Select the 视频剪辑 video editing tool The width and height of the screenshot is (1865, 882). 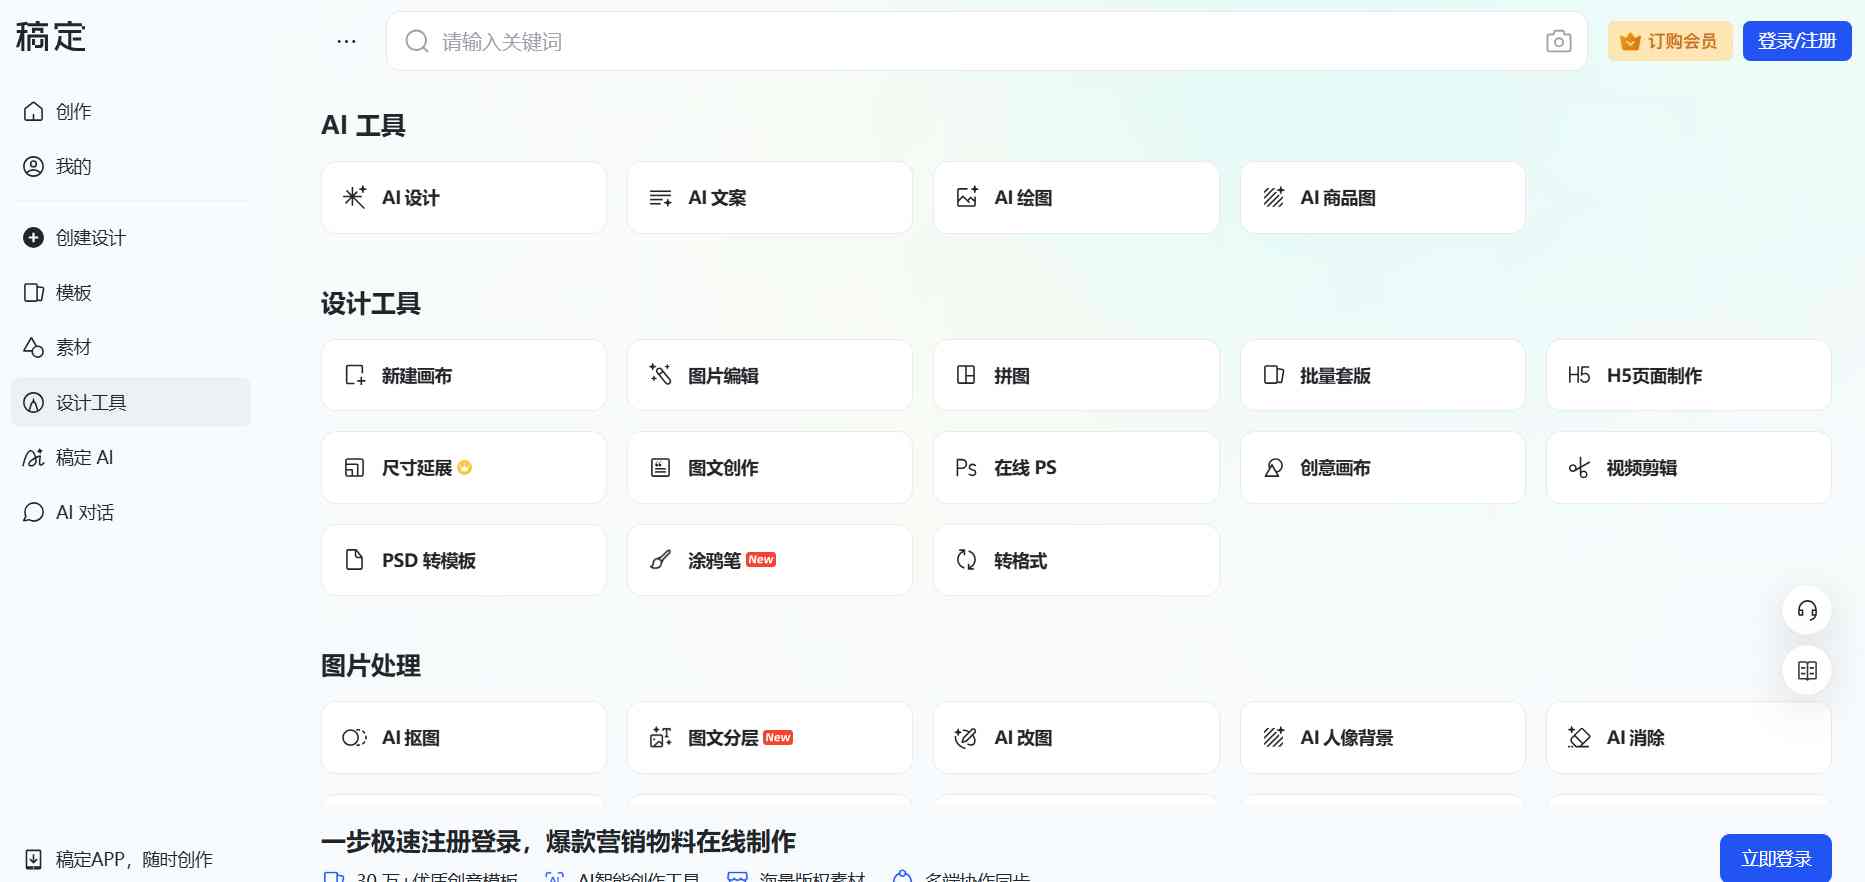pyautogui.click(x=1687, y=468)
